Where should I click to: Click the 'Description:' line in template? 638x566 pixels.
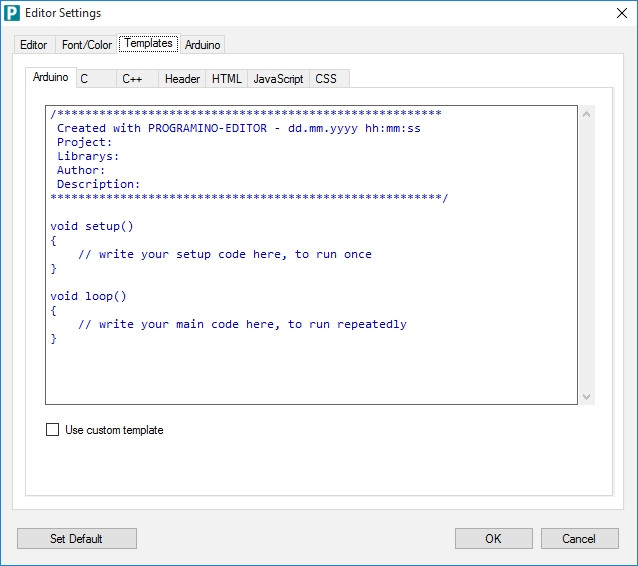(98, 184)
